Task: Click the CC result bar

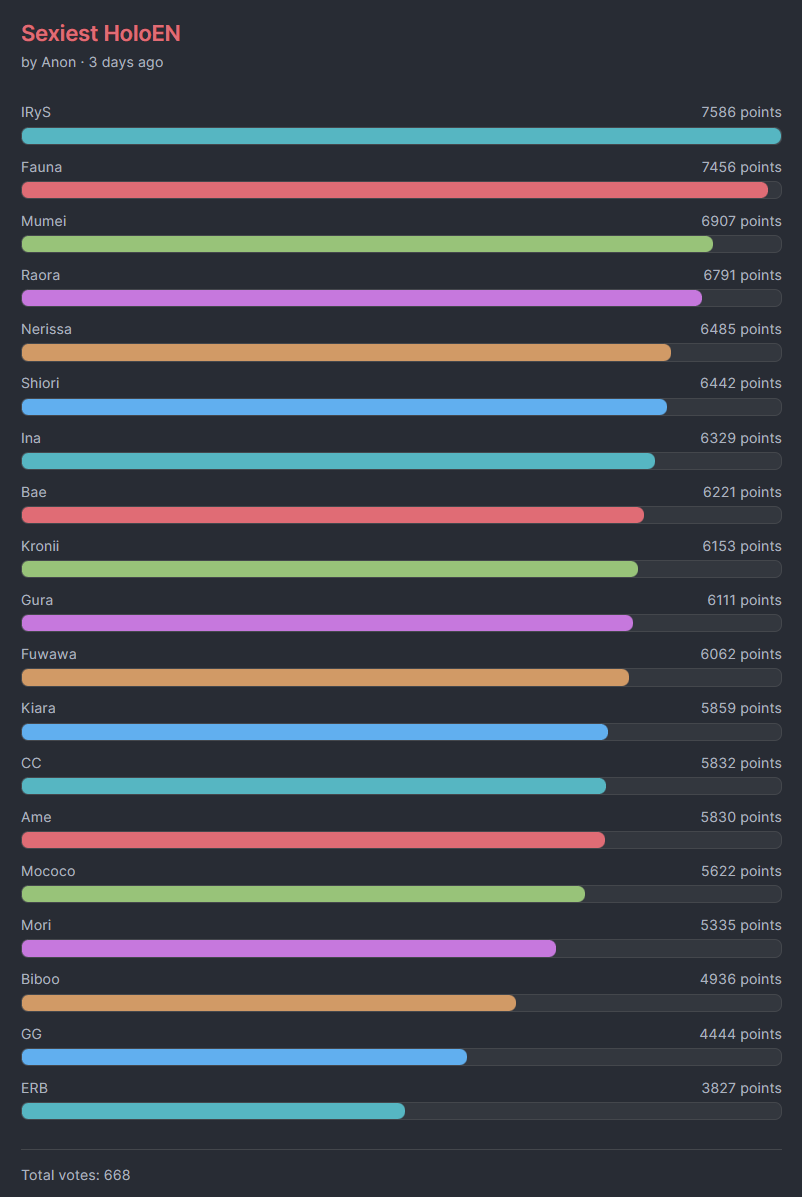Action: [401, 786]
